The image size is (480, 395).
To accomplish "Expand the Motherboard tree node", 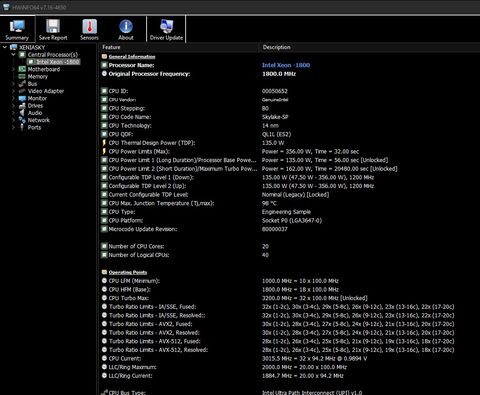I will click(x=13, y=69).
